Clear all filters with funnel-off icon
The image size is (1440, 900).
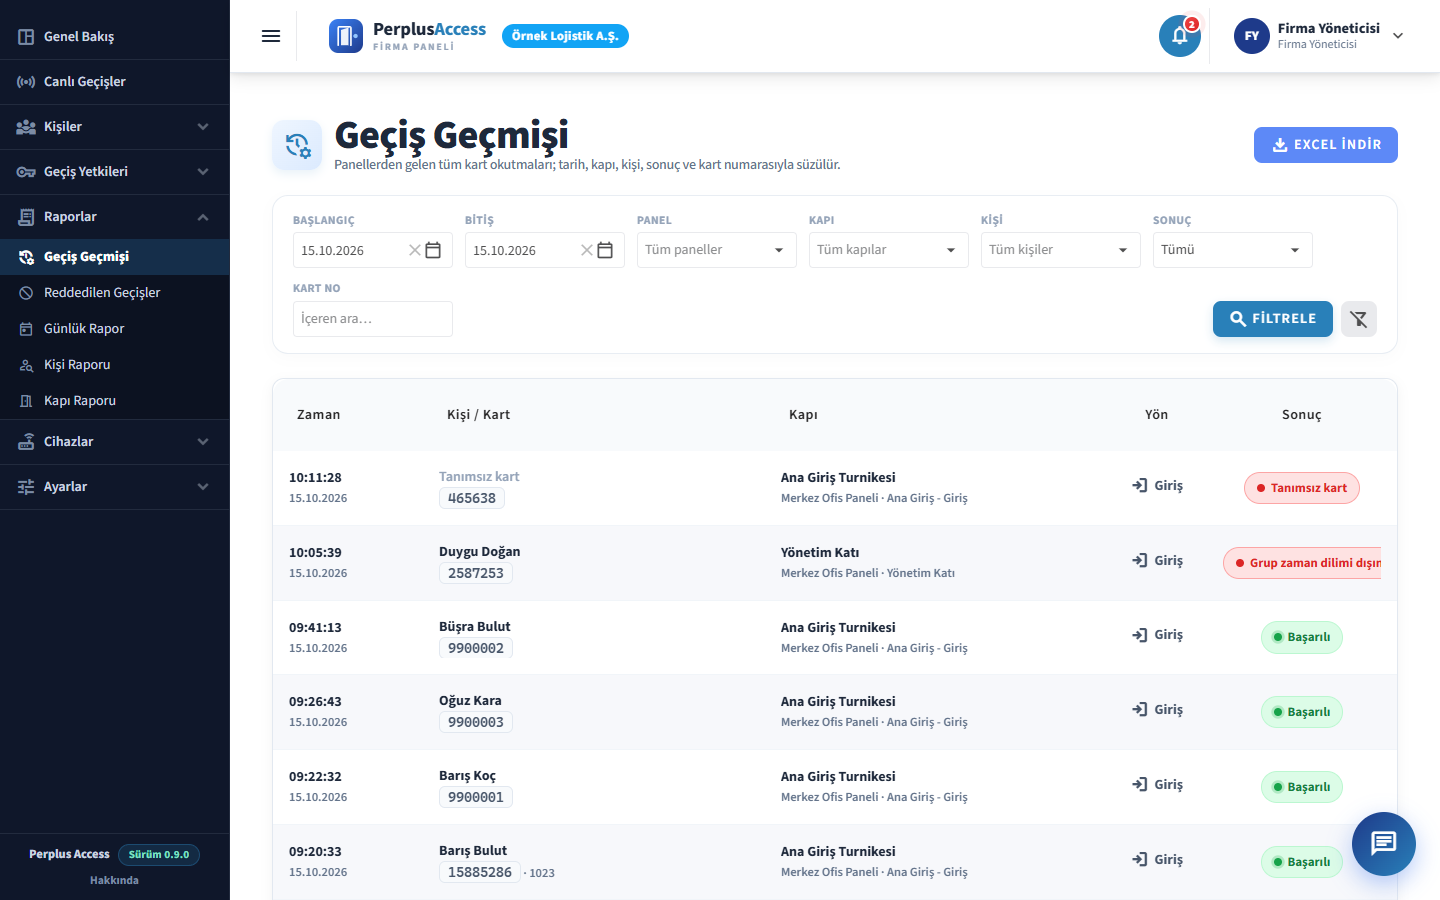point(1359,319)
